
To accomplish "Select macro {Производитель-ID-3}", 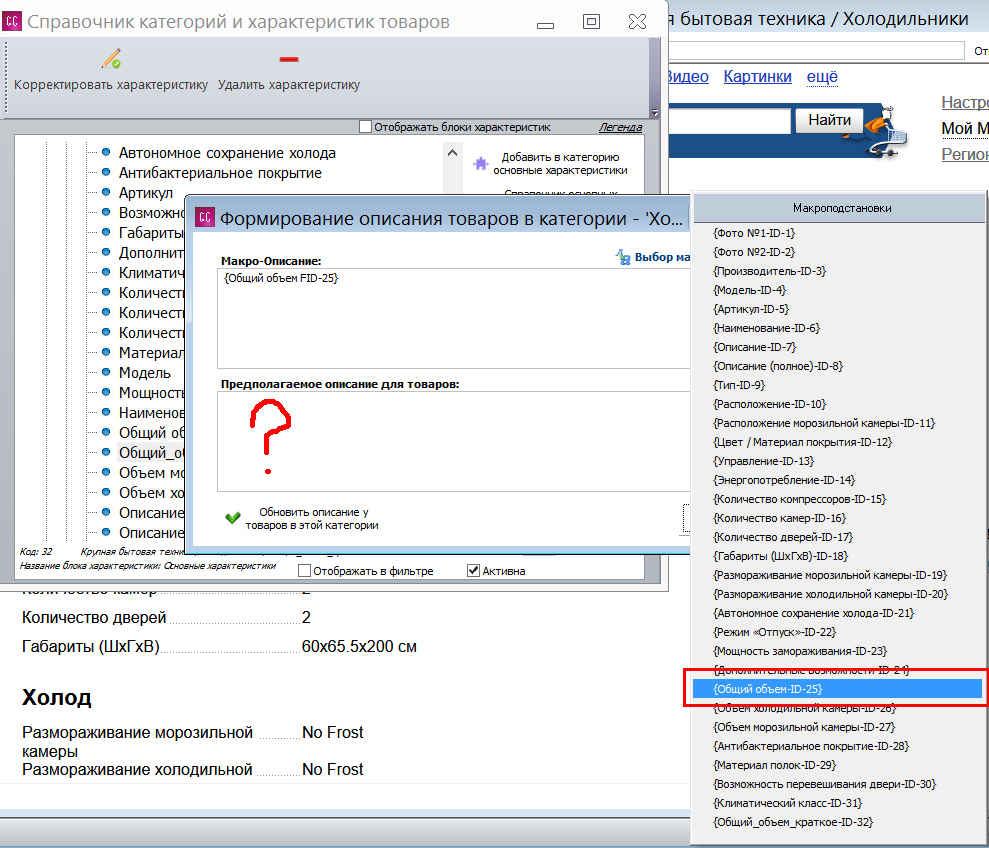I will 770,271.
